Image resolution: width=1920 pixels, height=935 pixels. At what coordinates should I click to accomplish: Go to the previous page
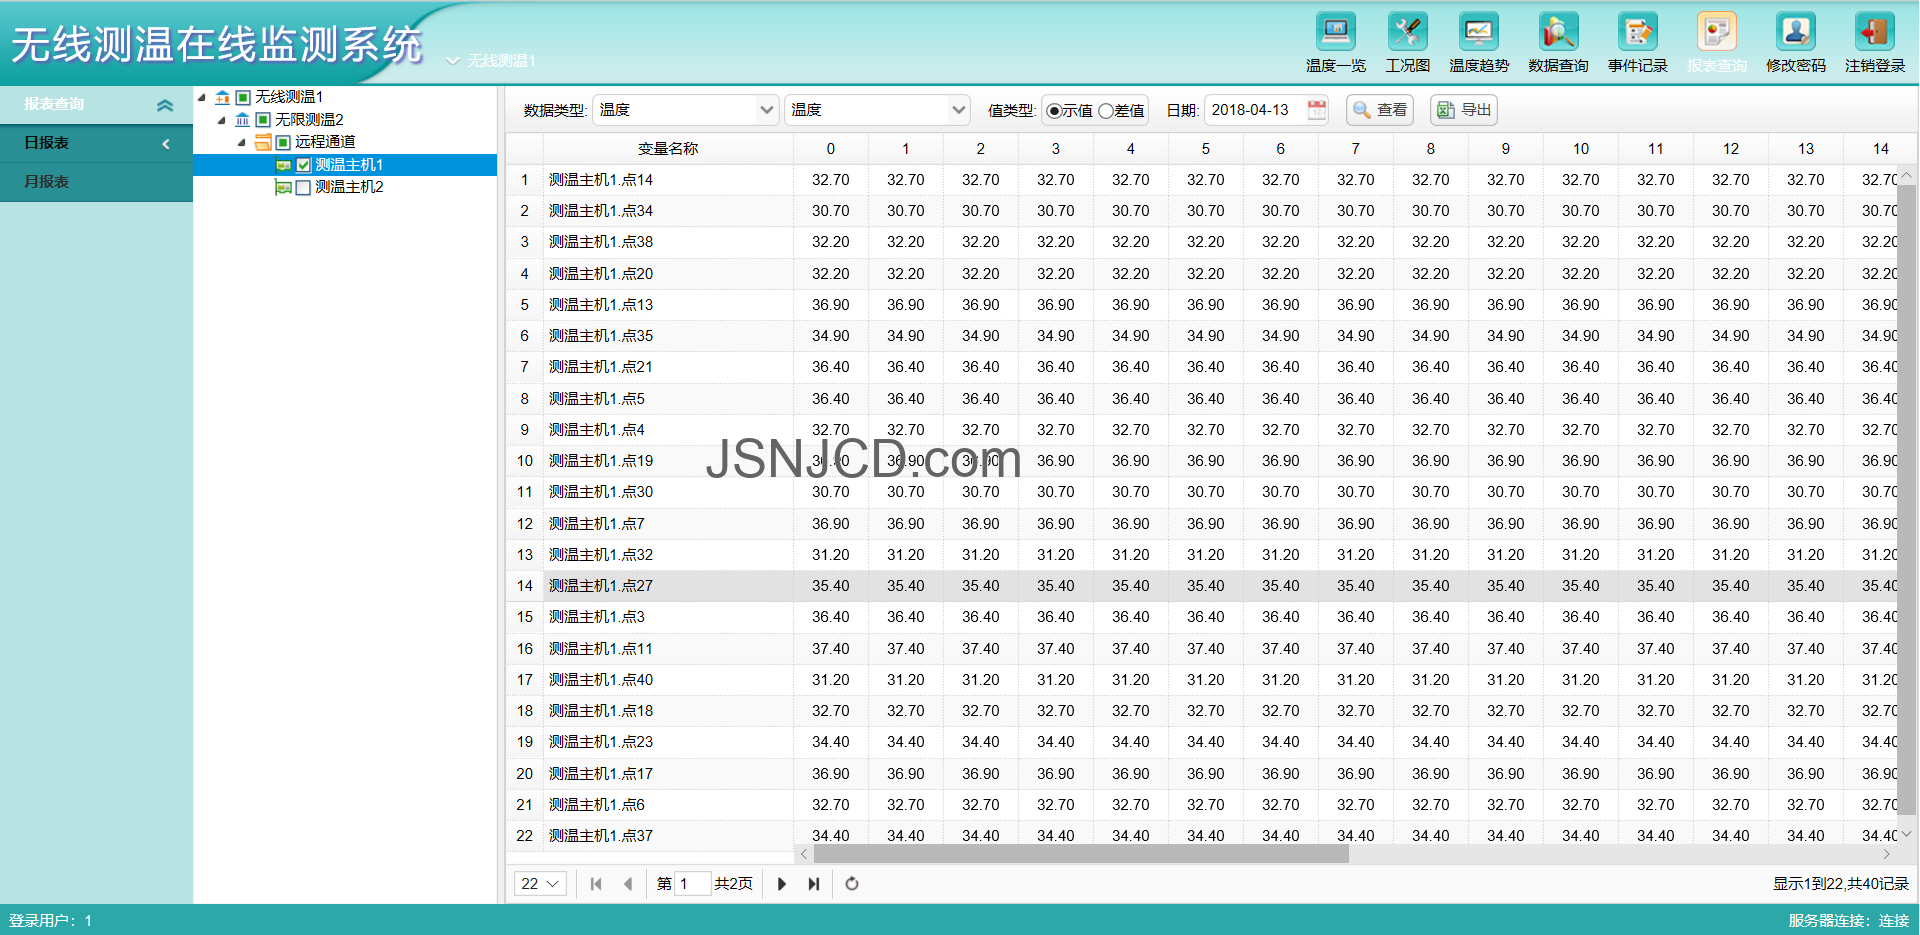[628, 884]
